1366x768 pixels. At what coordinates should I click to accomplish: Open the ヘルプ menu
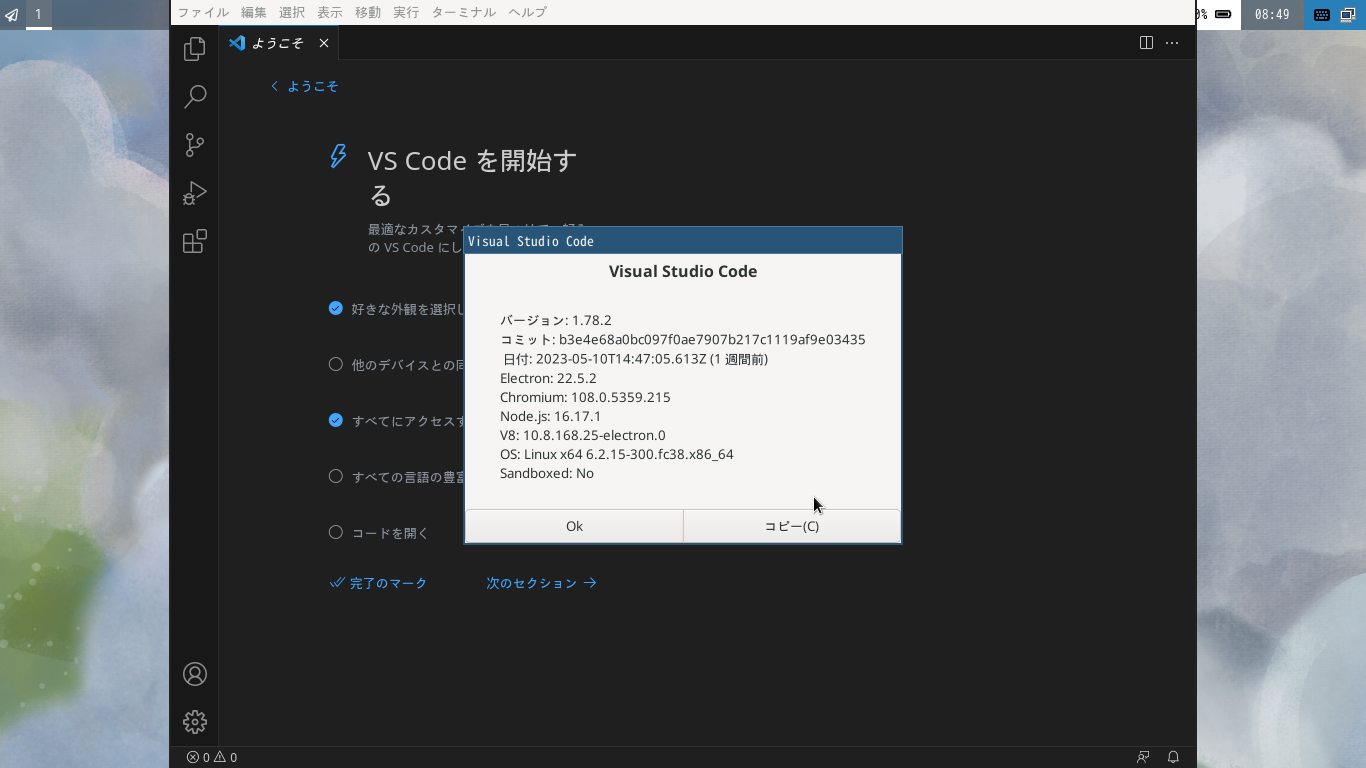(x=527, y=12)
